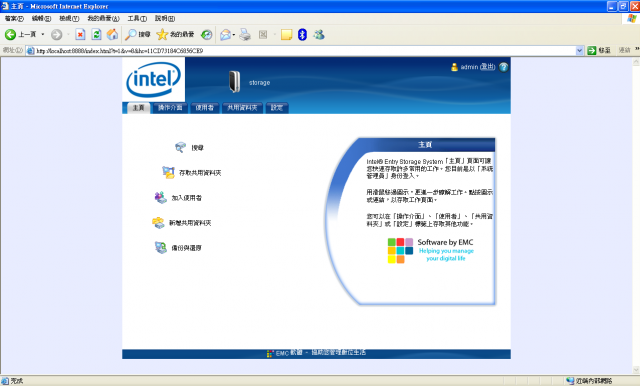
Task: Click the Windows flag logo in menu bar corner
Action: click(x=631, y=18)
